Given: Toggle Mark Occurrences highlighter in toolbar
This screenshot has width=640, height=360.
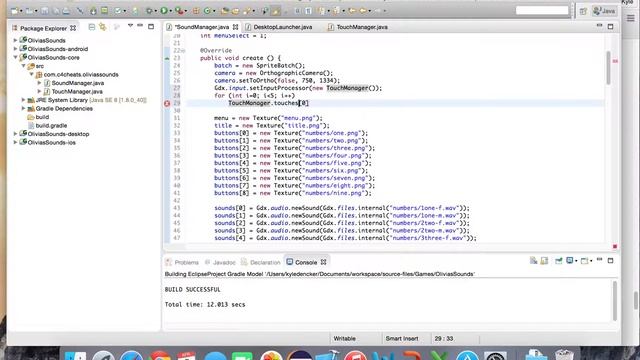Looking at the screenshot, I should (276, 11).
